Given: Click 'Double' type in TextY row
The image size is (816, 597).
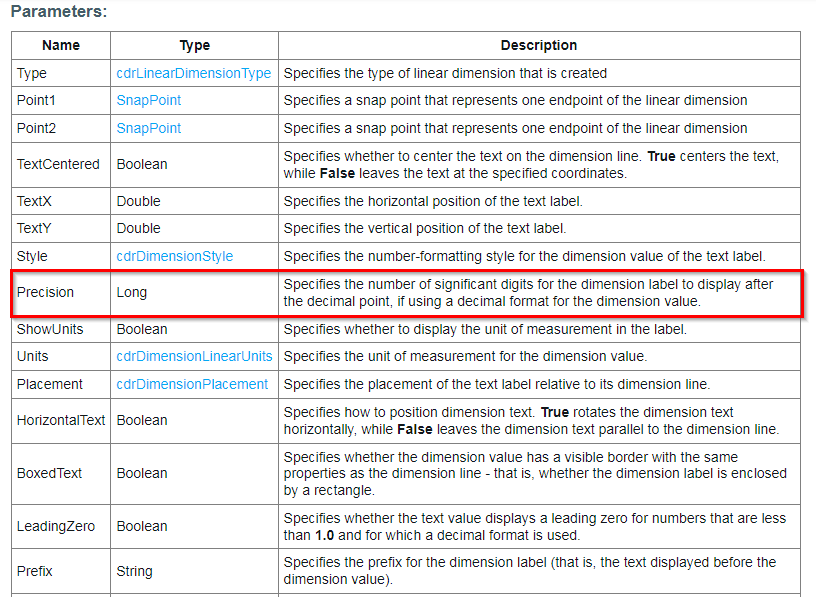Looking at the screenshot, I should click(138, 228).
